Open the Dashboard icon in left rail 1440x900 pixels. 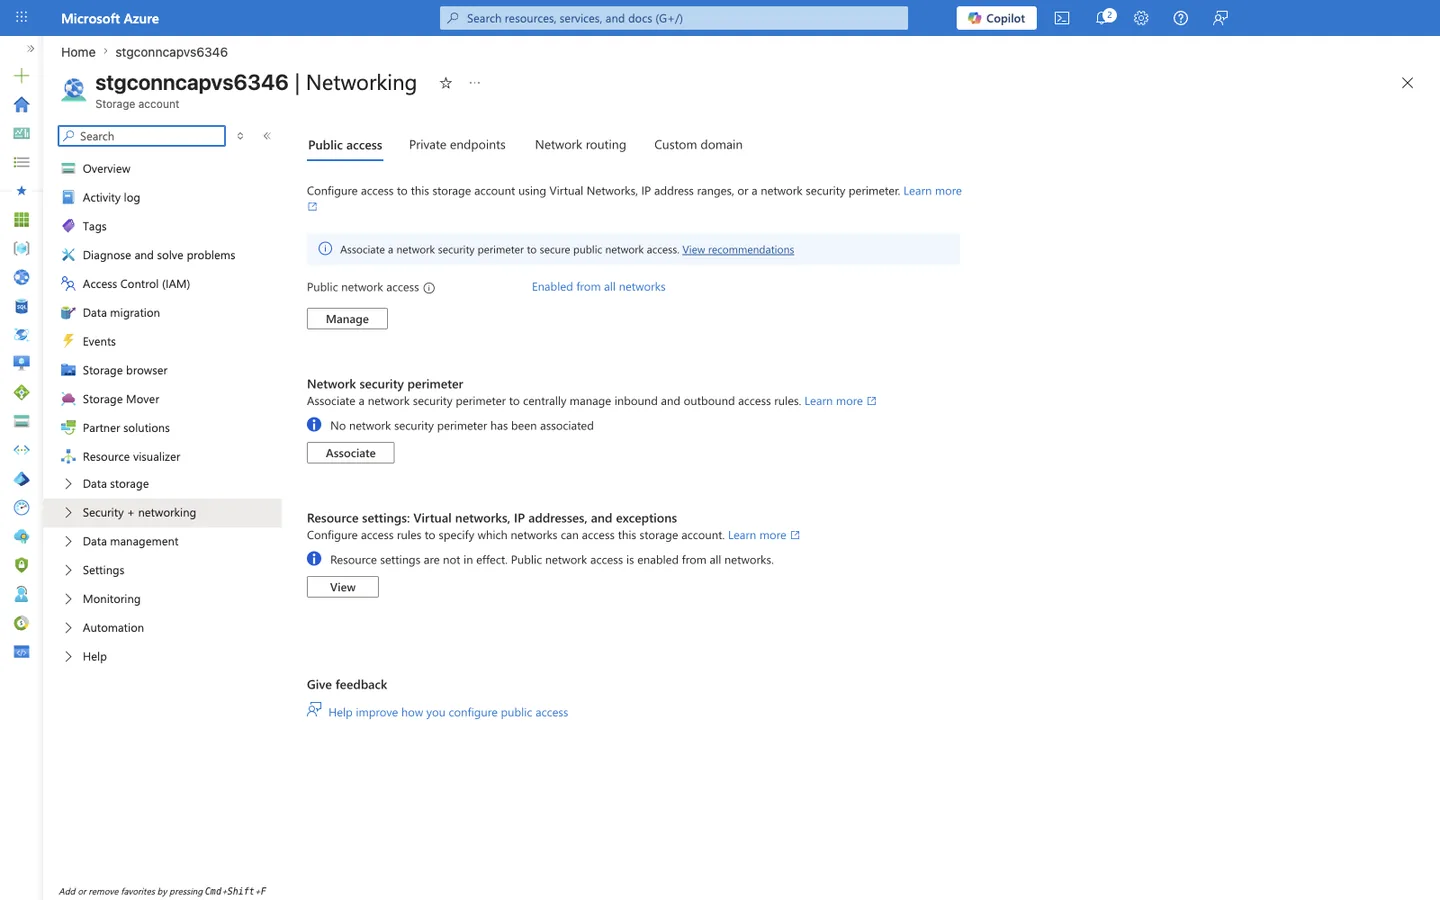click(21, 133)
